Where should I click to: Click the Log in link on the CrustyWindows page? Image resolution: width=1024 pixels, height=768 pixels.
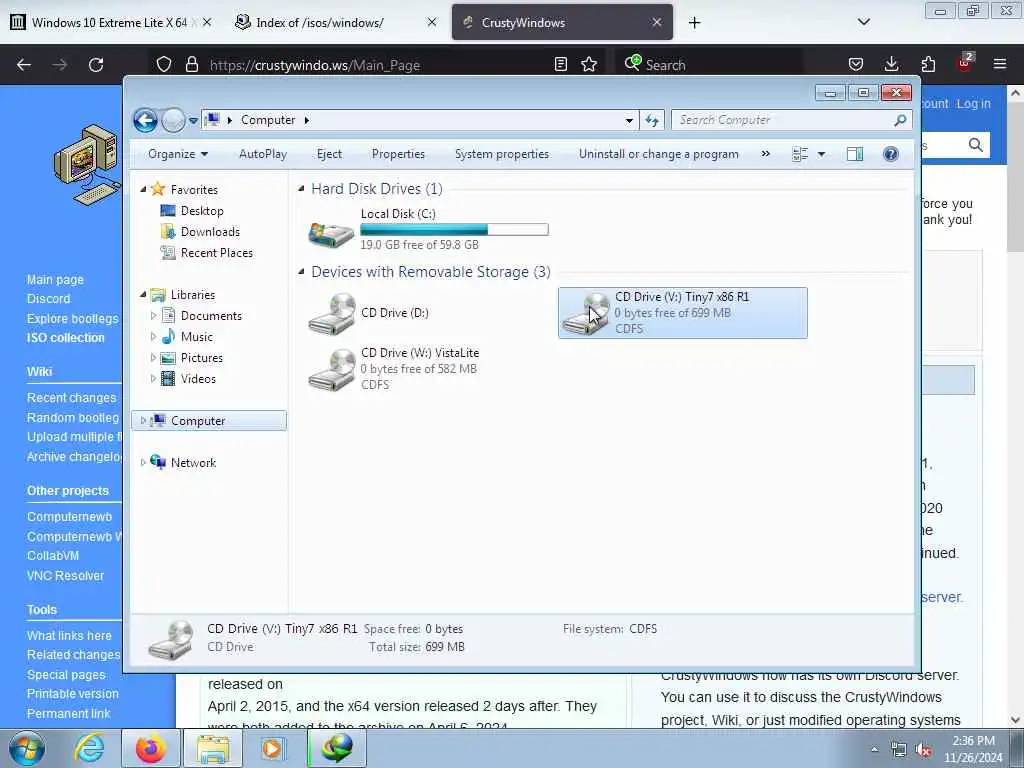click(x=973, y=104)
